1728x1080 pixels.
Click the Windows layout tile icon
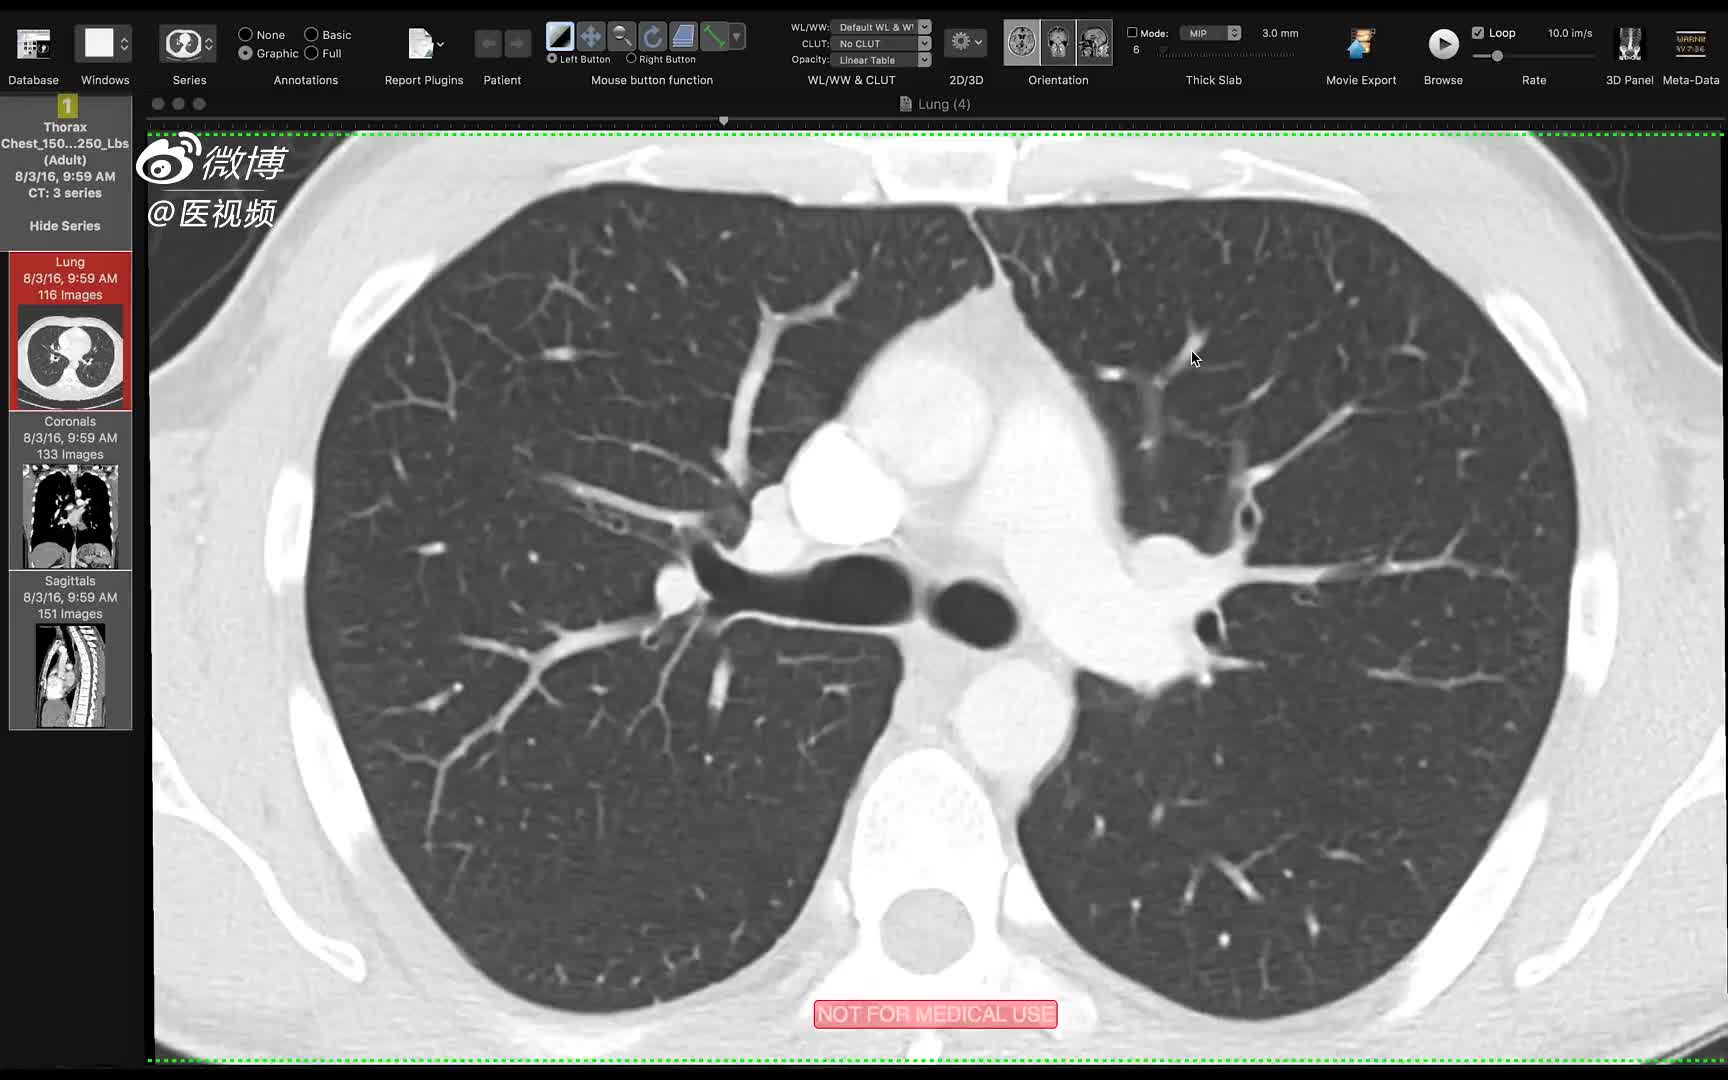pyautogui.click(x=98, y=43)
